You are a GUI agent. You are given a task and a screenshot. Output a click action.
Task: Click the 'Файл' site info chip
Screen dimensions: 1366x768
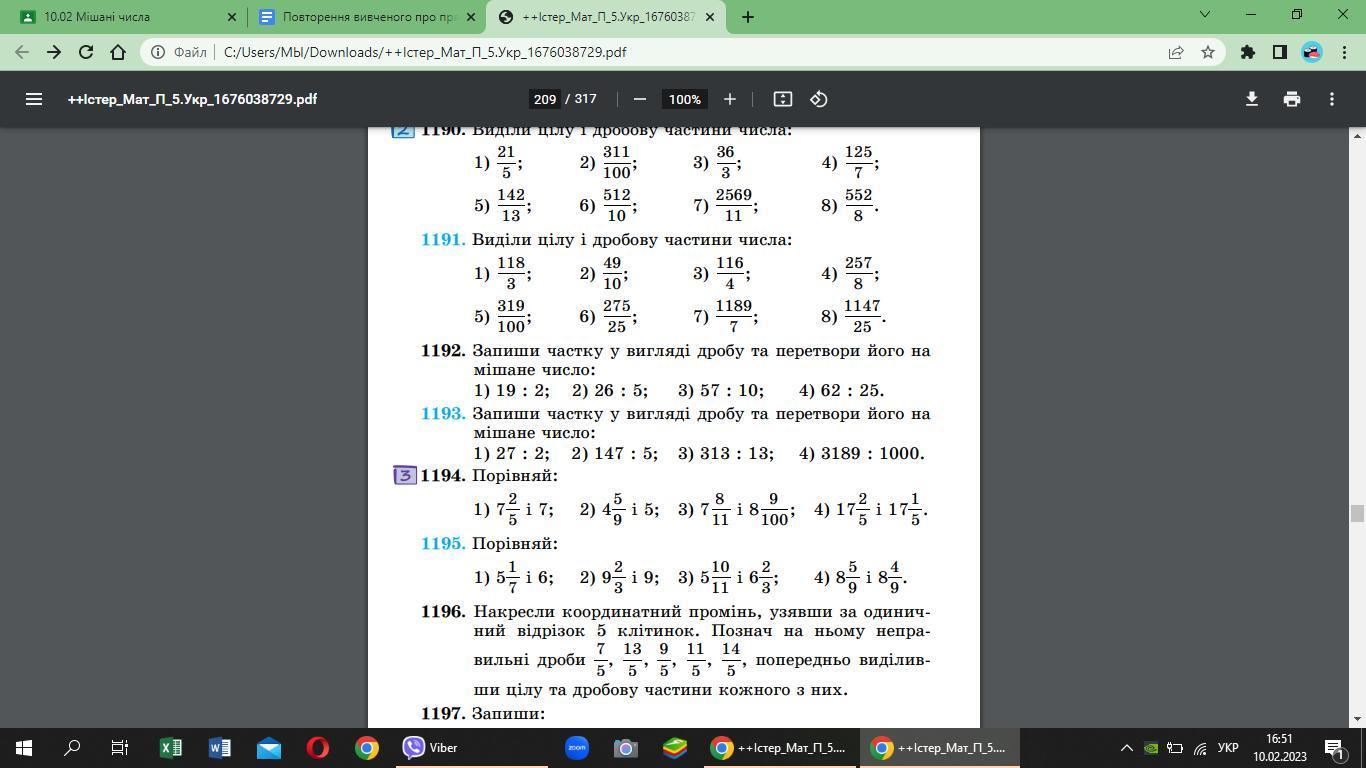(x=179, y=52)
